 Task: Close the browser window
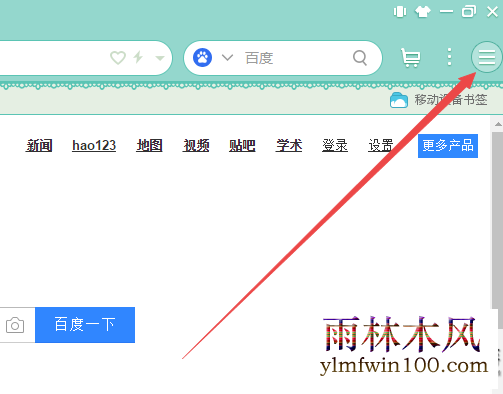492,12
